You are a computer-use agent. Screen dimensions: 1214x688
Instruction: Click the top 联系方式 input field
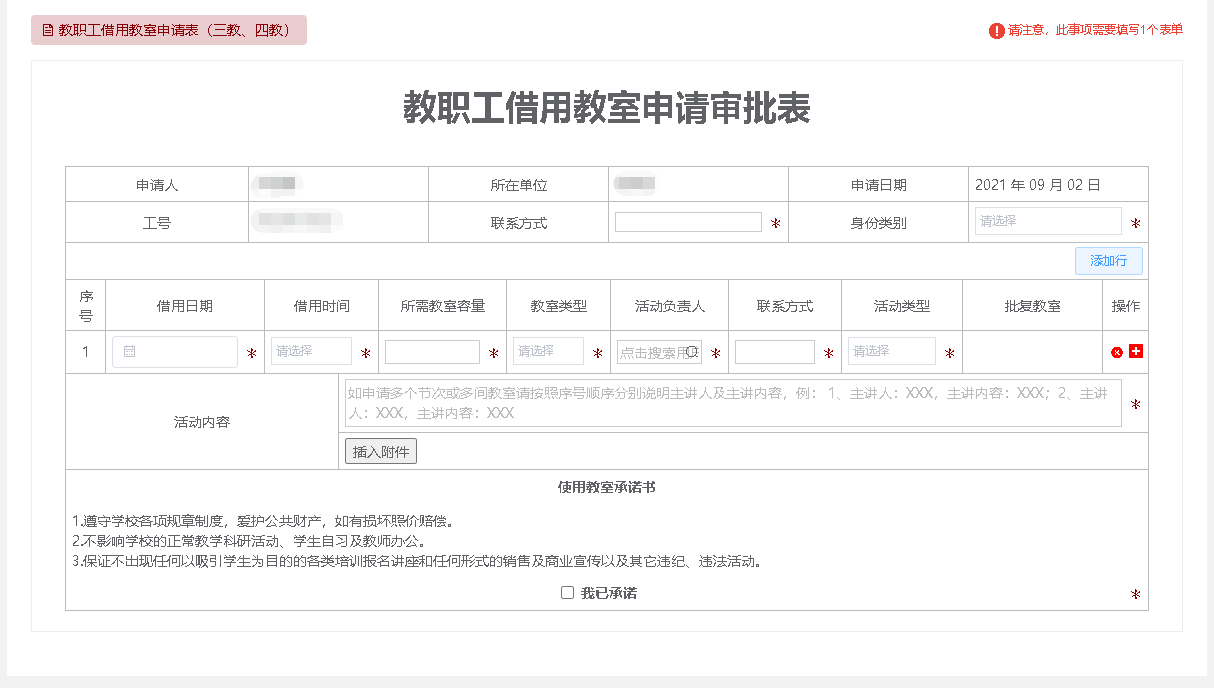point(688,222)
